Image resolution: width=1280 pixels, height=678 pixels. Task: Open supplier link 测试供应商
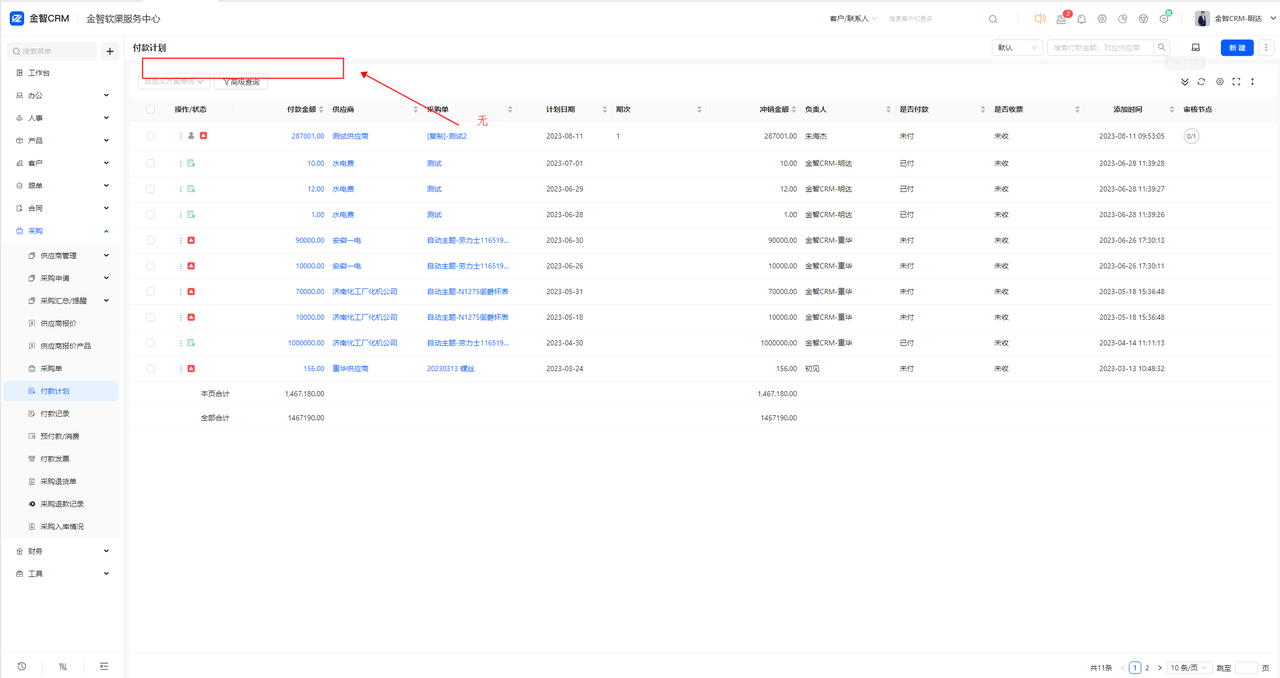(350, 135)
